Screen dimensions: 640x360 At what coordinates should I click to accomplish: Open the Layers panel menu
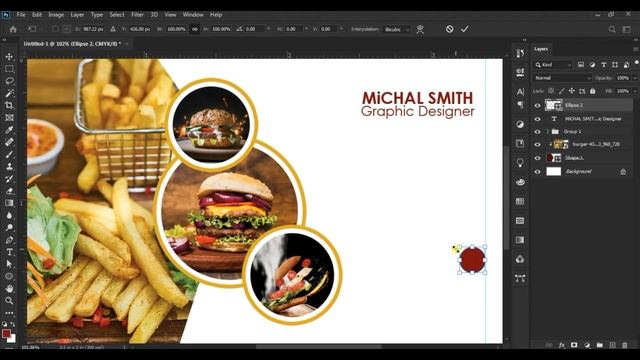pyautogui.click(x=636, y=49)
